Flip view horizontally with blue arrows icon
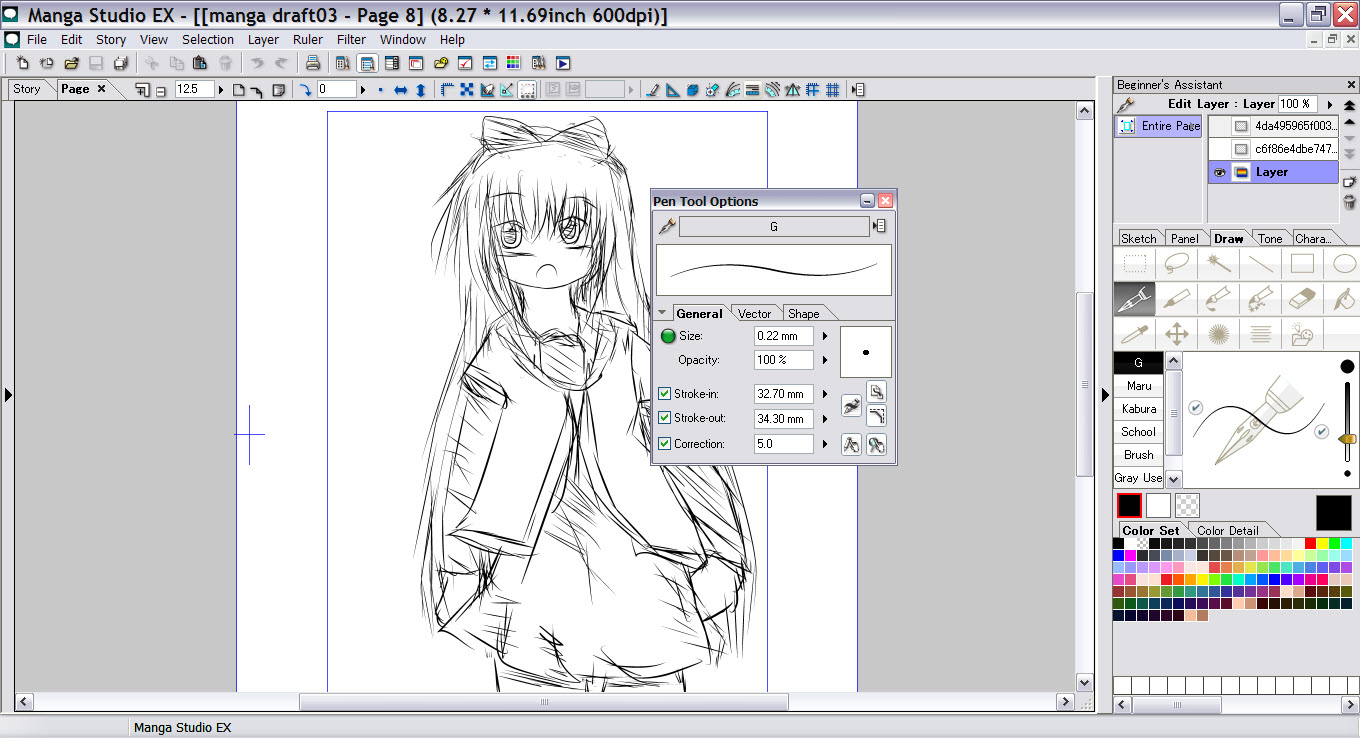1360x738 pixels. [400, 90]
